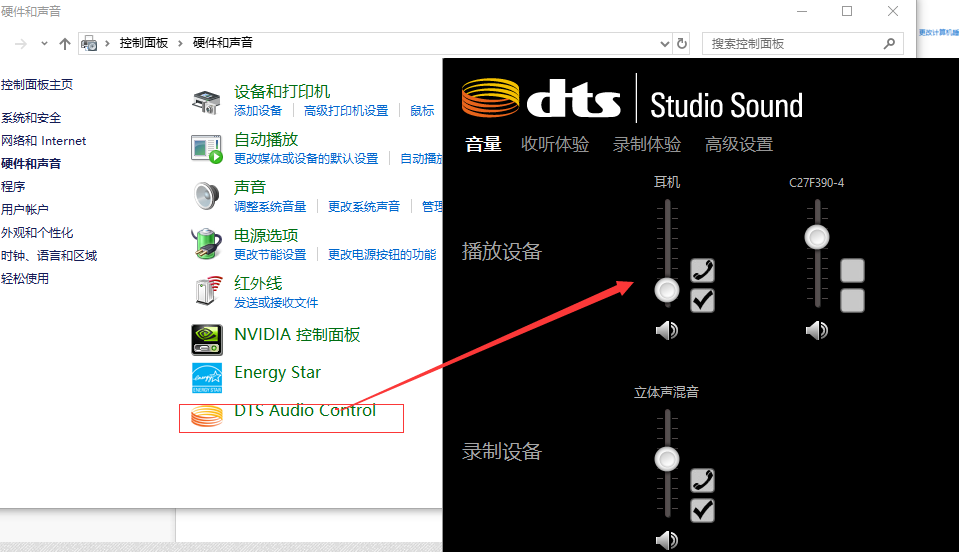Click the 更改节能设置 link
Image resolution: width=959 pixels, height=552 pixels.
pos(270,255)
